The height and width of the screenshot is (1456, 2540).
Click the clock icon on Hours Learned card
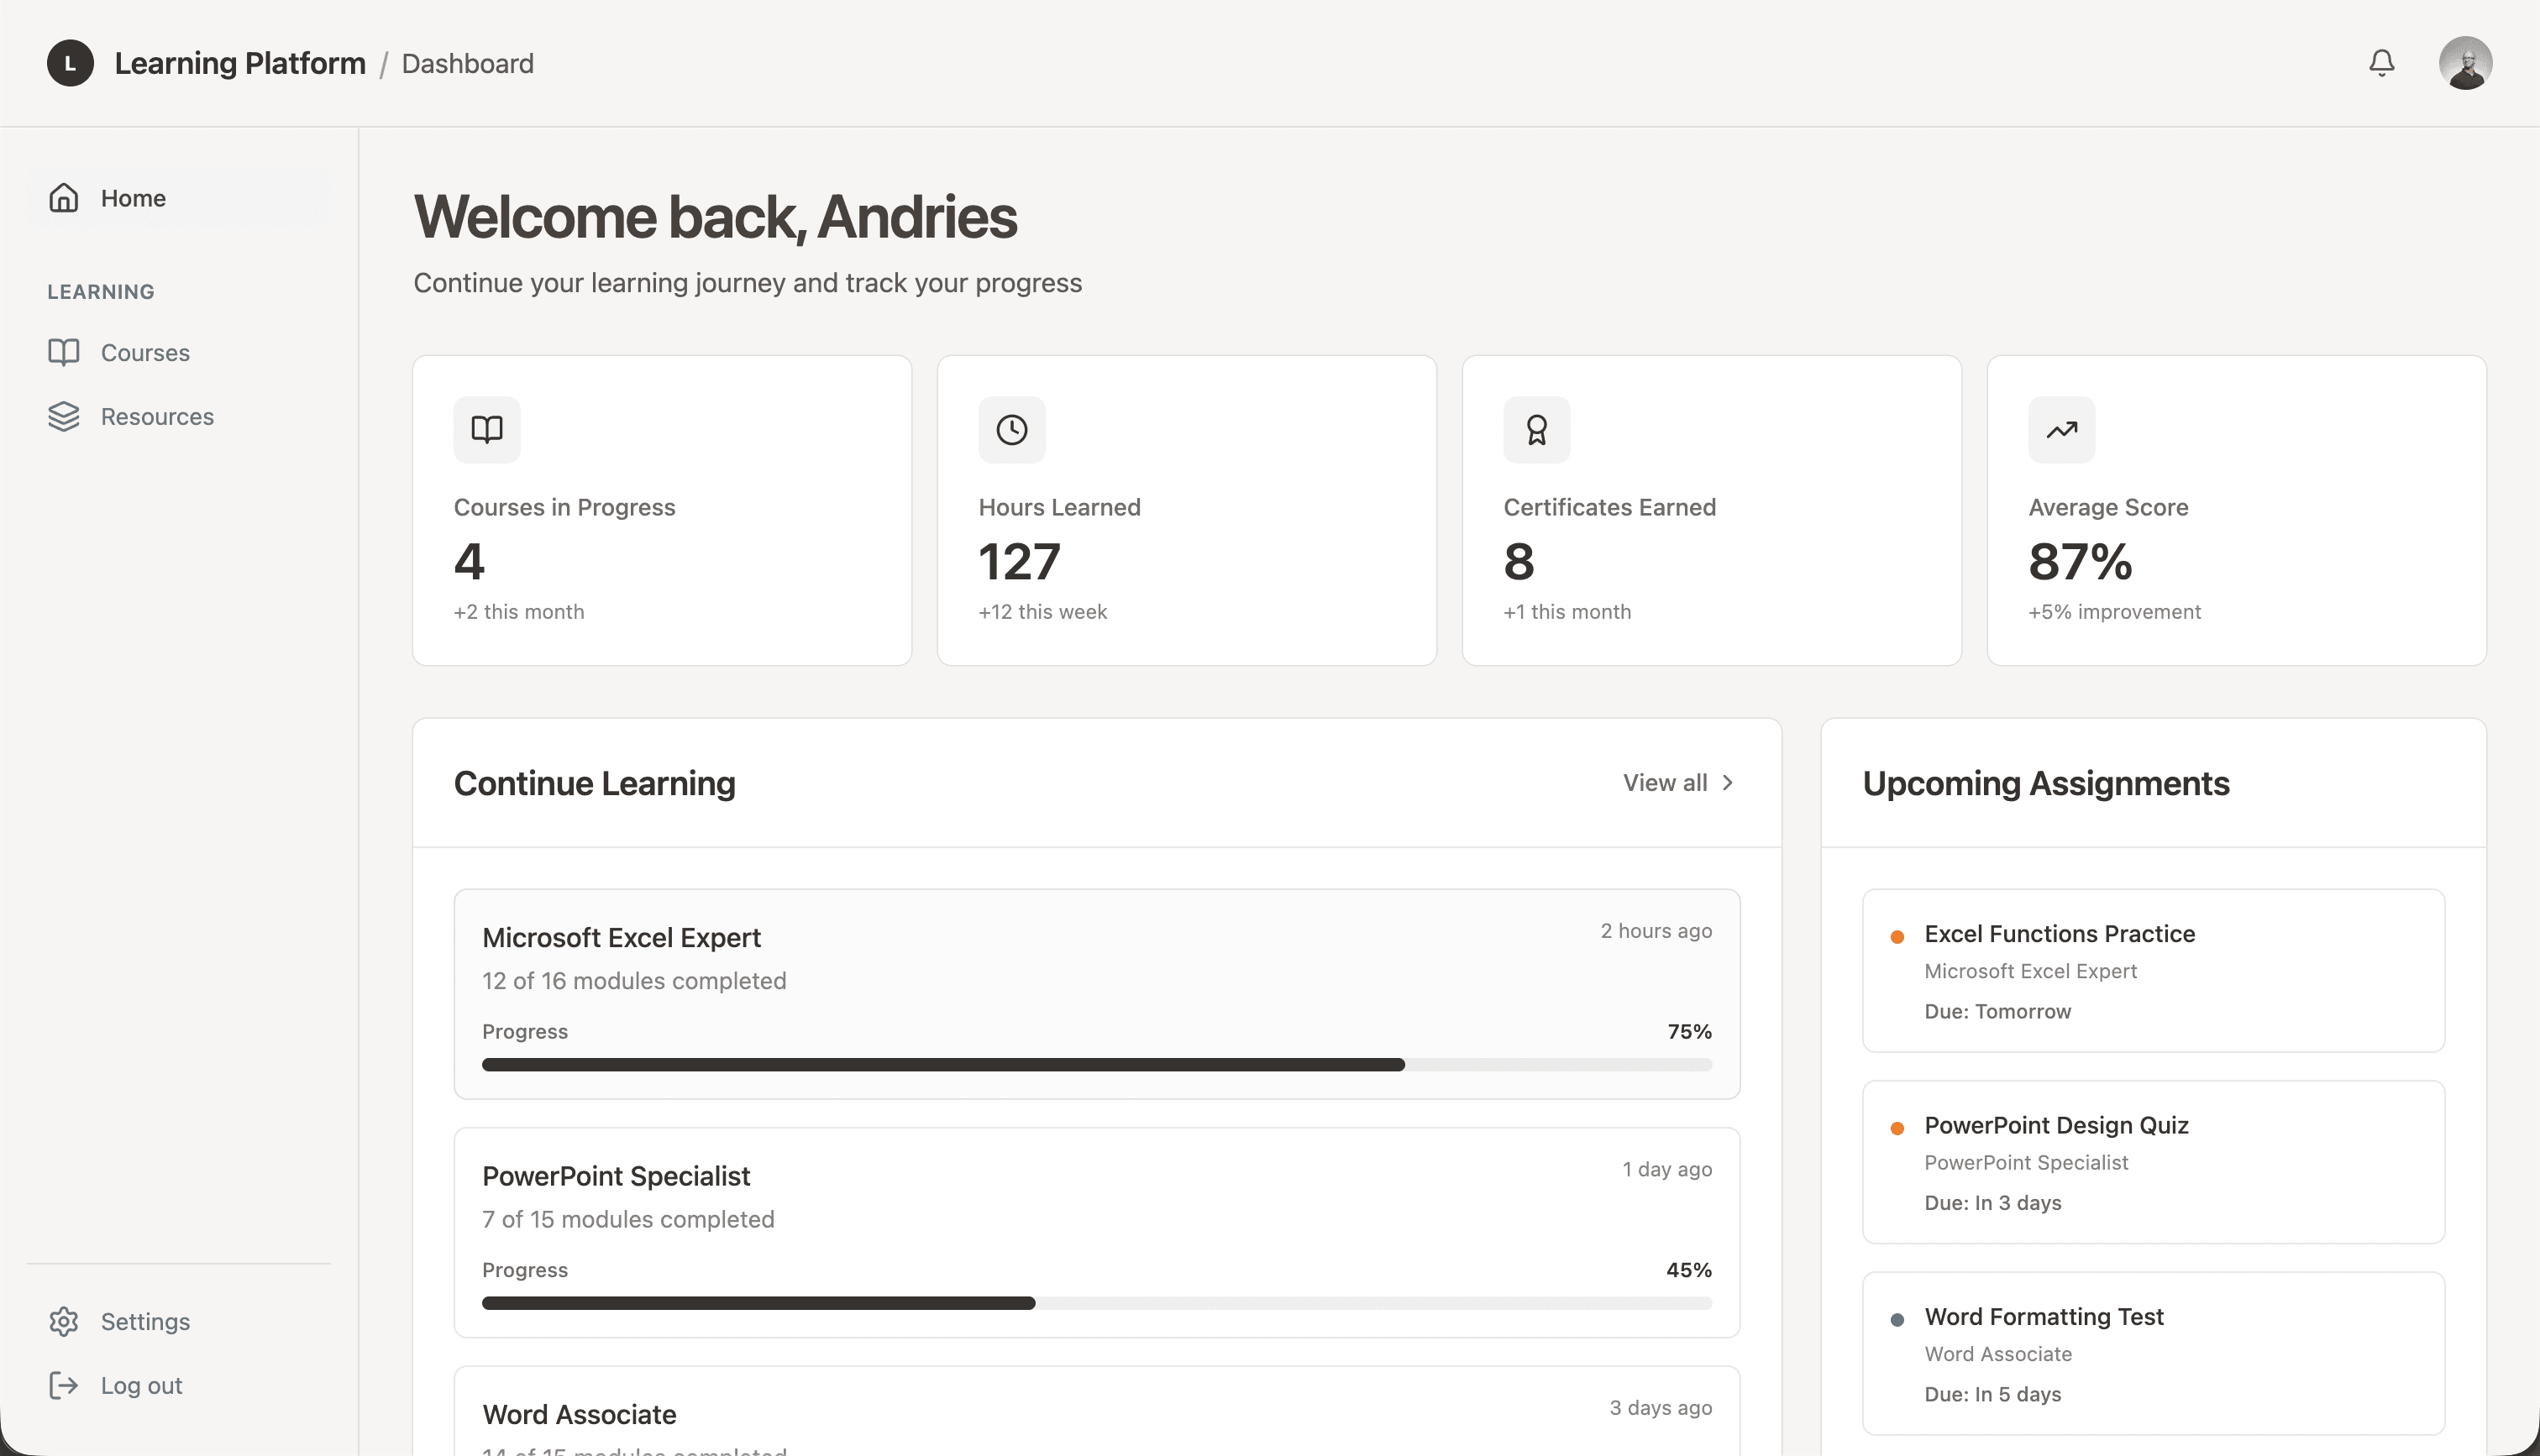pyautogui.click(x=1011, y=429)
